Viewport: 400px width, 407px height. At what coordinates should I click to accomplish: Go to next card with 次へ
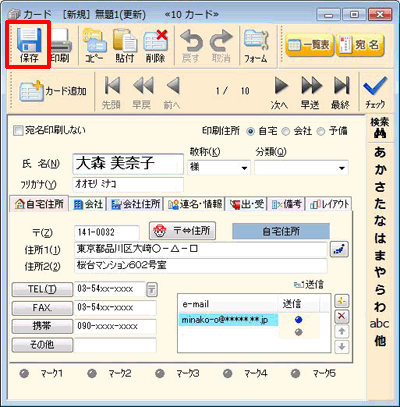pyautogui.click(x=281, y=86)
